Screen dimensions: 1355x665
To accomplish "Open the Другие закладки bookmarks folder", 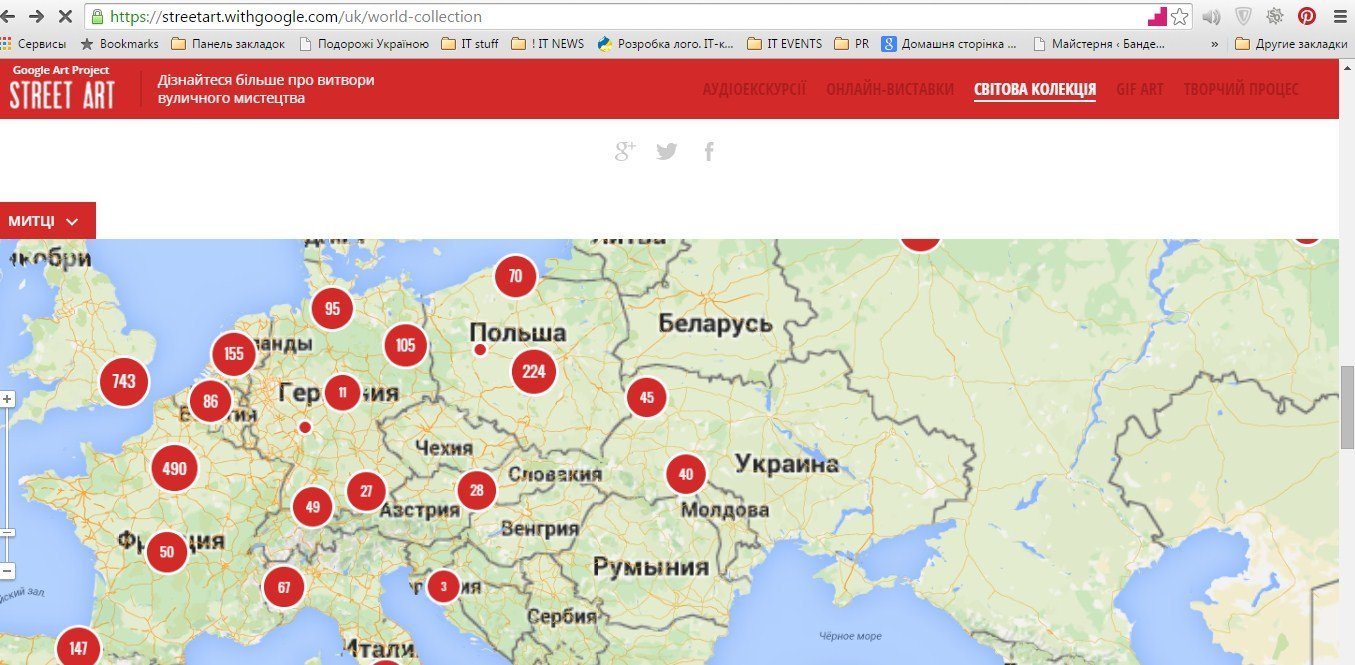I will coord(1291,44).
